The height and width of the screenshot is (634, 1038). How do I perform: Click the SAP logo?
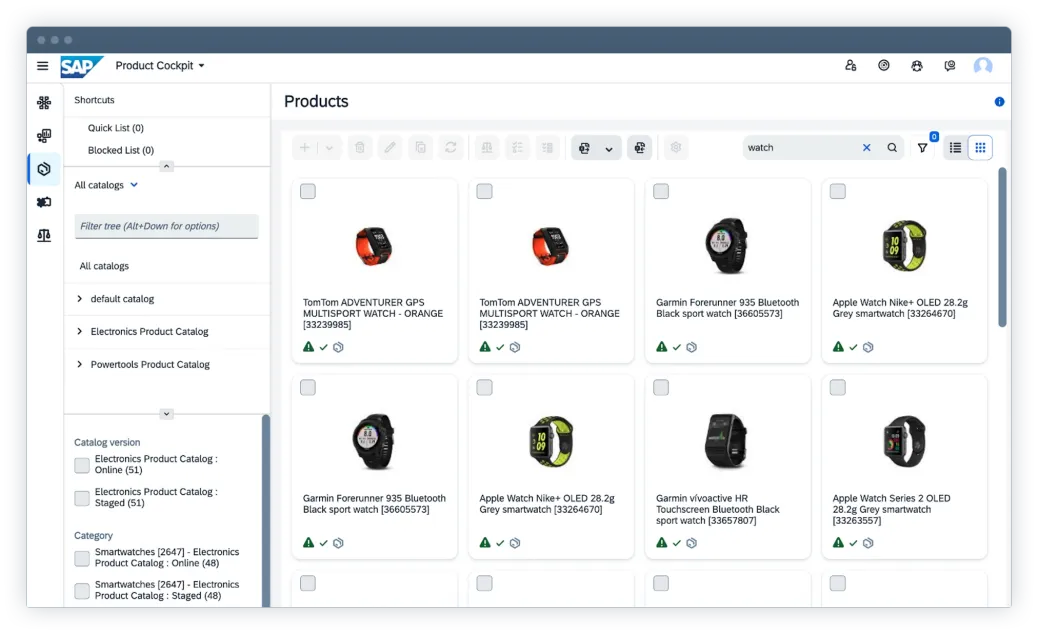81,66
